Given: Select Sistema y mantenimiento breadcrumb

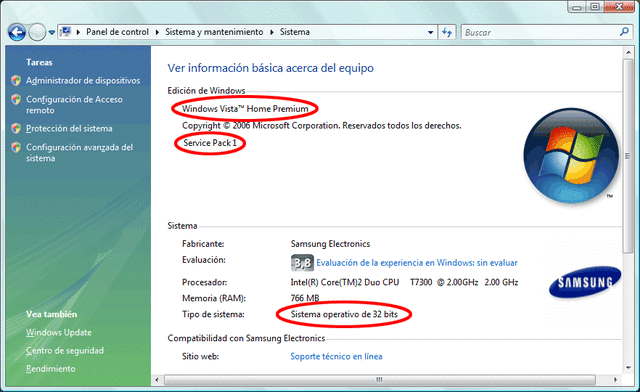Looking at the screenshot, I should [x=214, y=32].
